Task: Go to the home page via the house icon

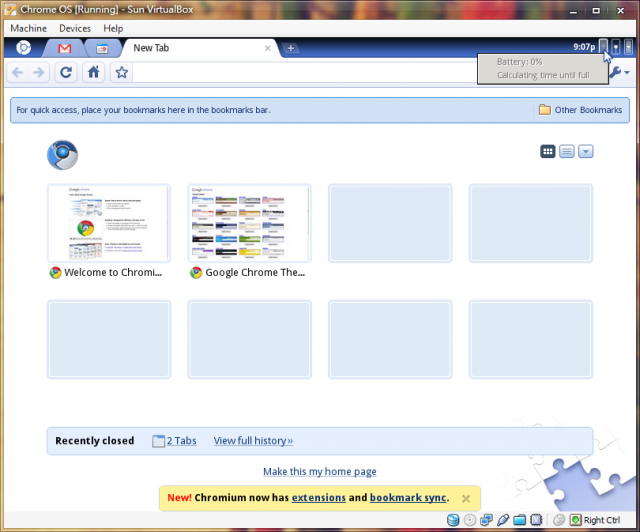Action: coord(93,73)
